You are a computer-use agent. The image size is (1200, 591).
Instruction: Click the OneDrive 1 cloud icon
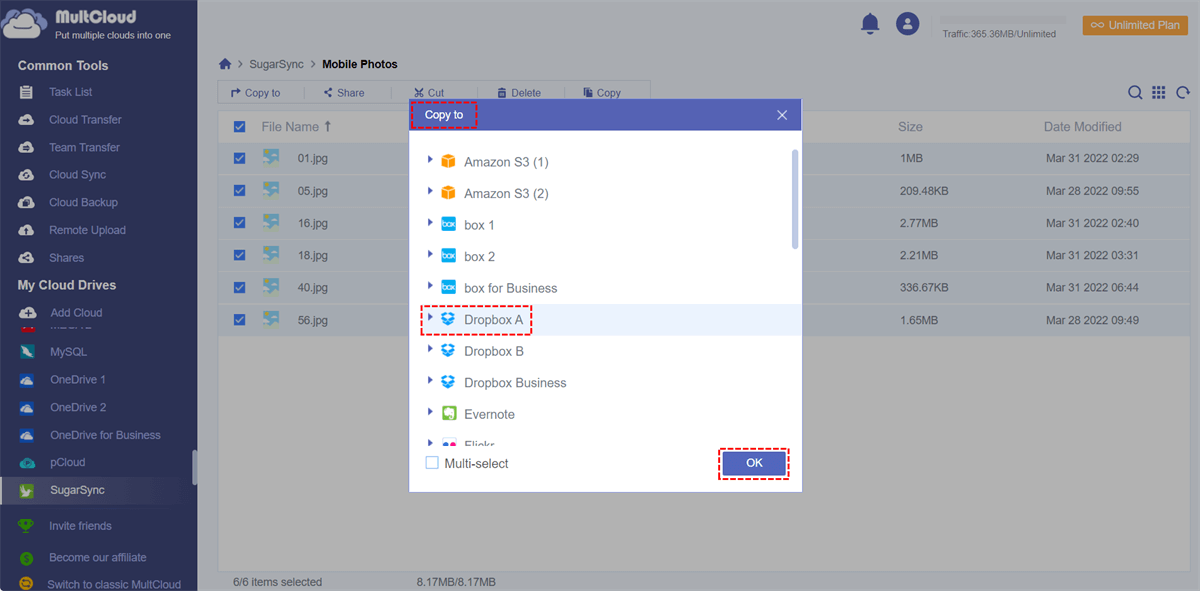(28, 380)
